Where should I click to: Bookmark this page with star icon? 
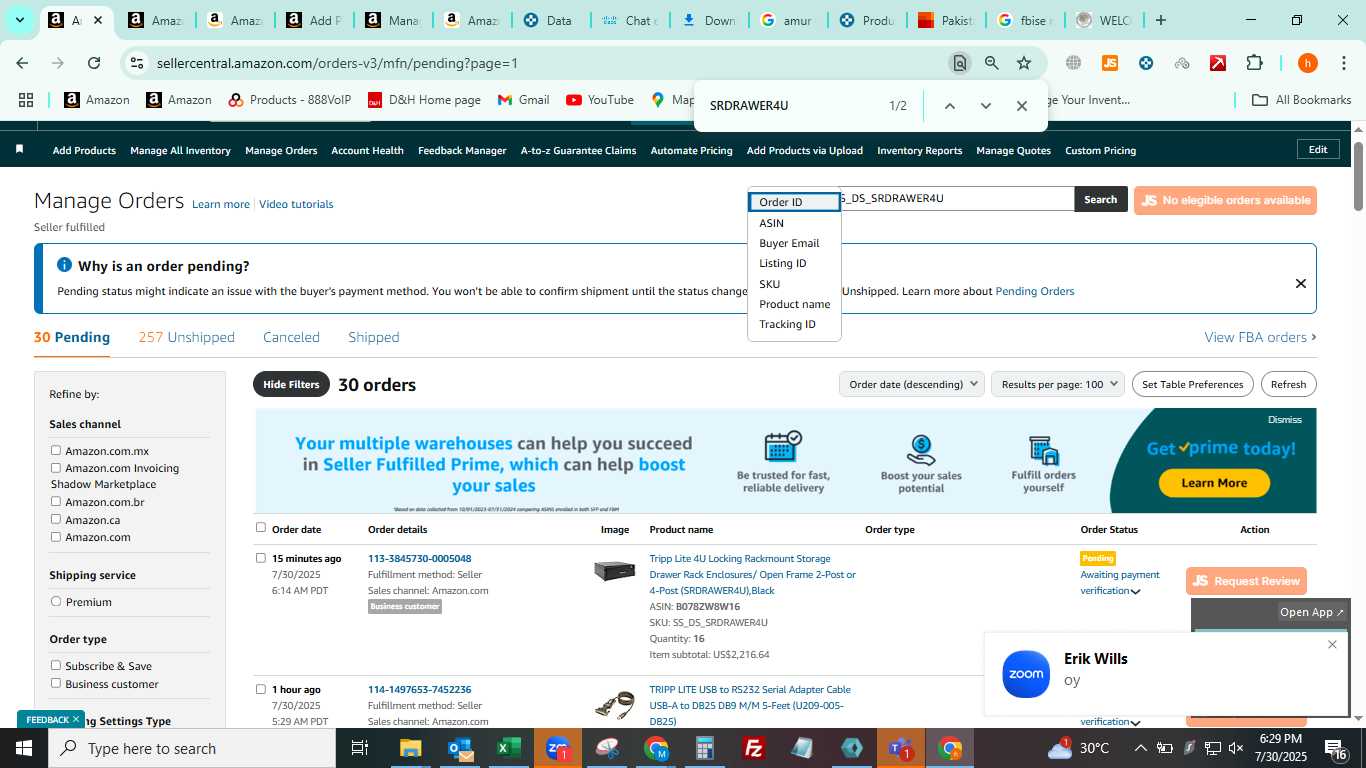(1024, 63)
